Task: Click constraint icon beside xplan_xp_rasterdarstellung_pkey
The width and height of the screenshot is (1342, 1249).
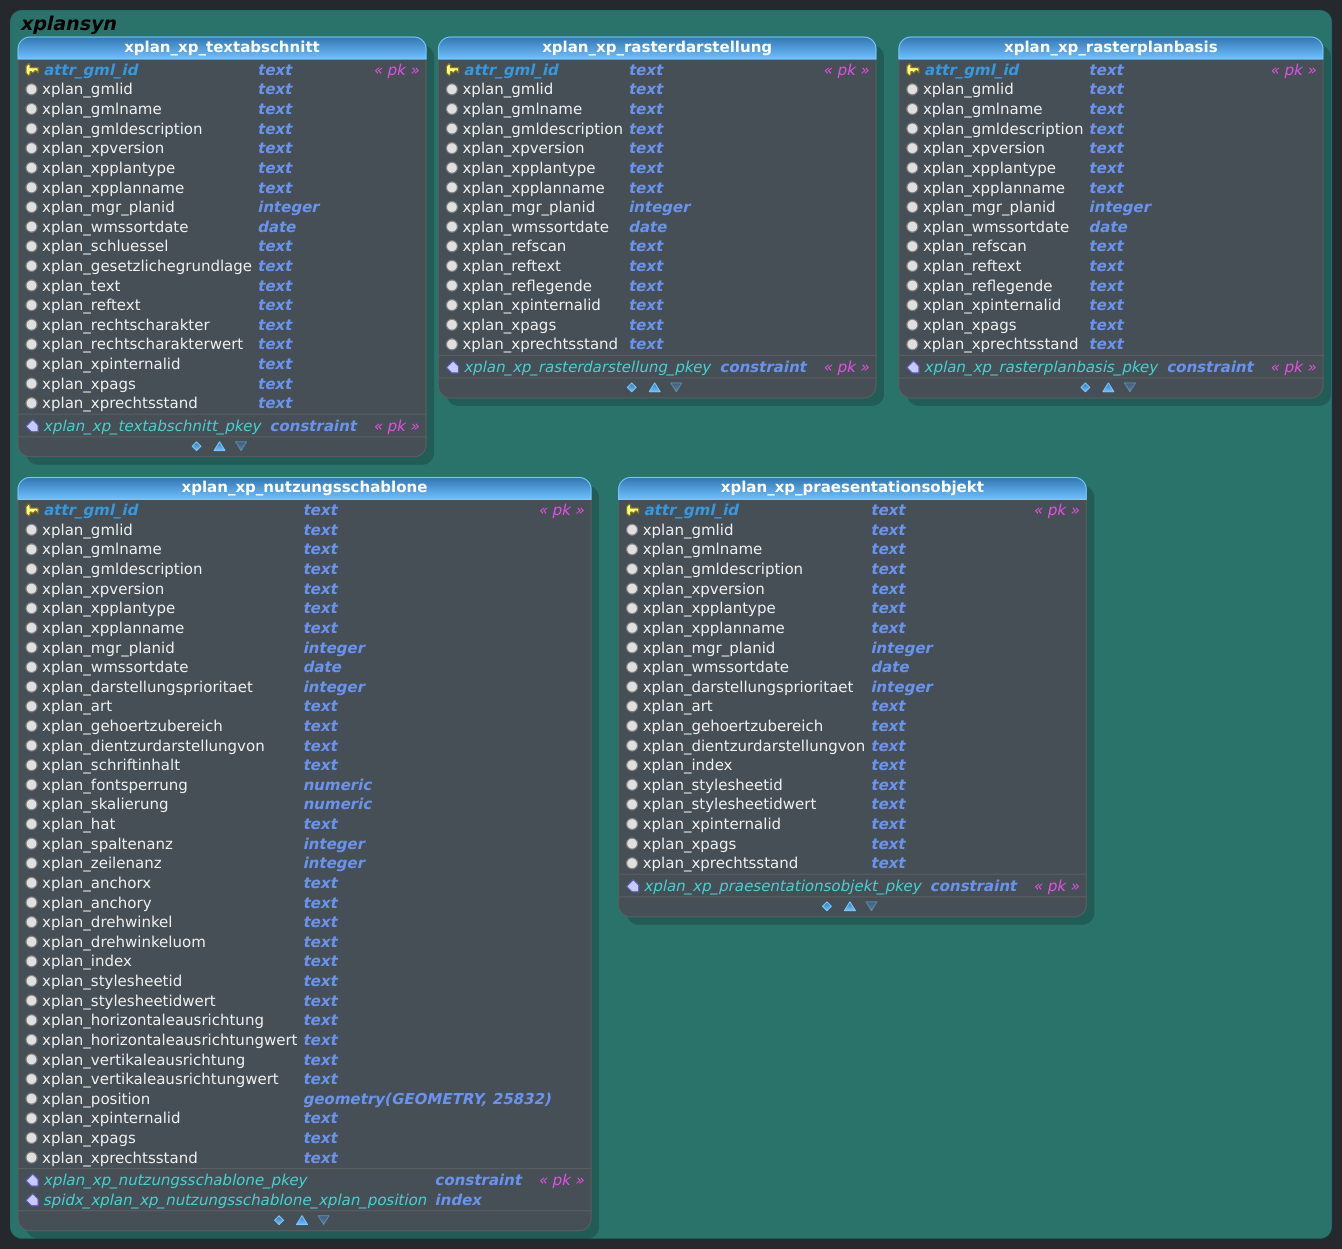Action: [x=452, y=367]
